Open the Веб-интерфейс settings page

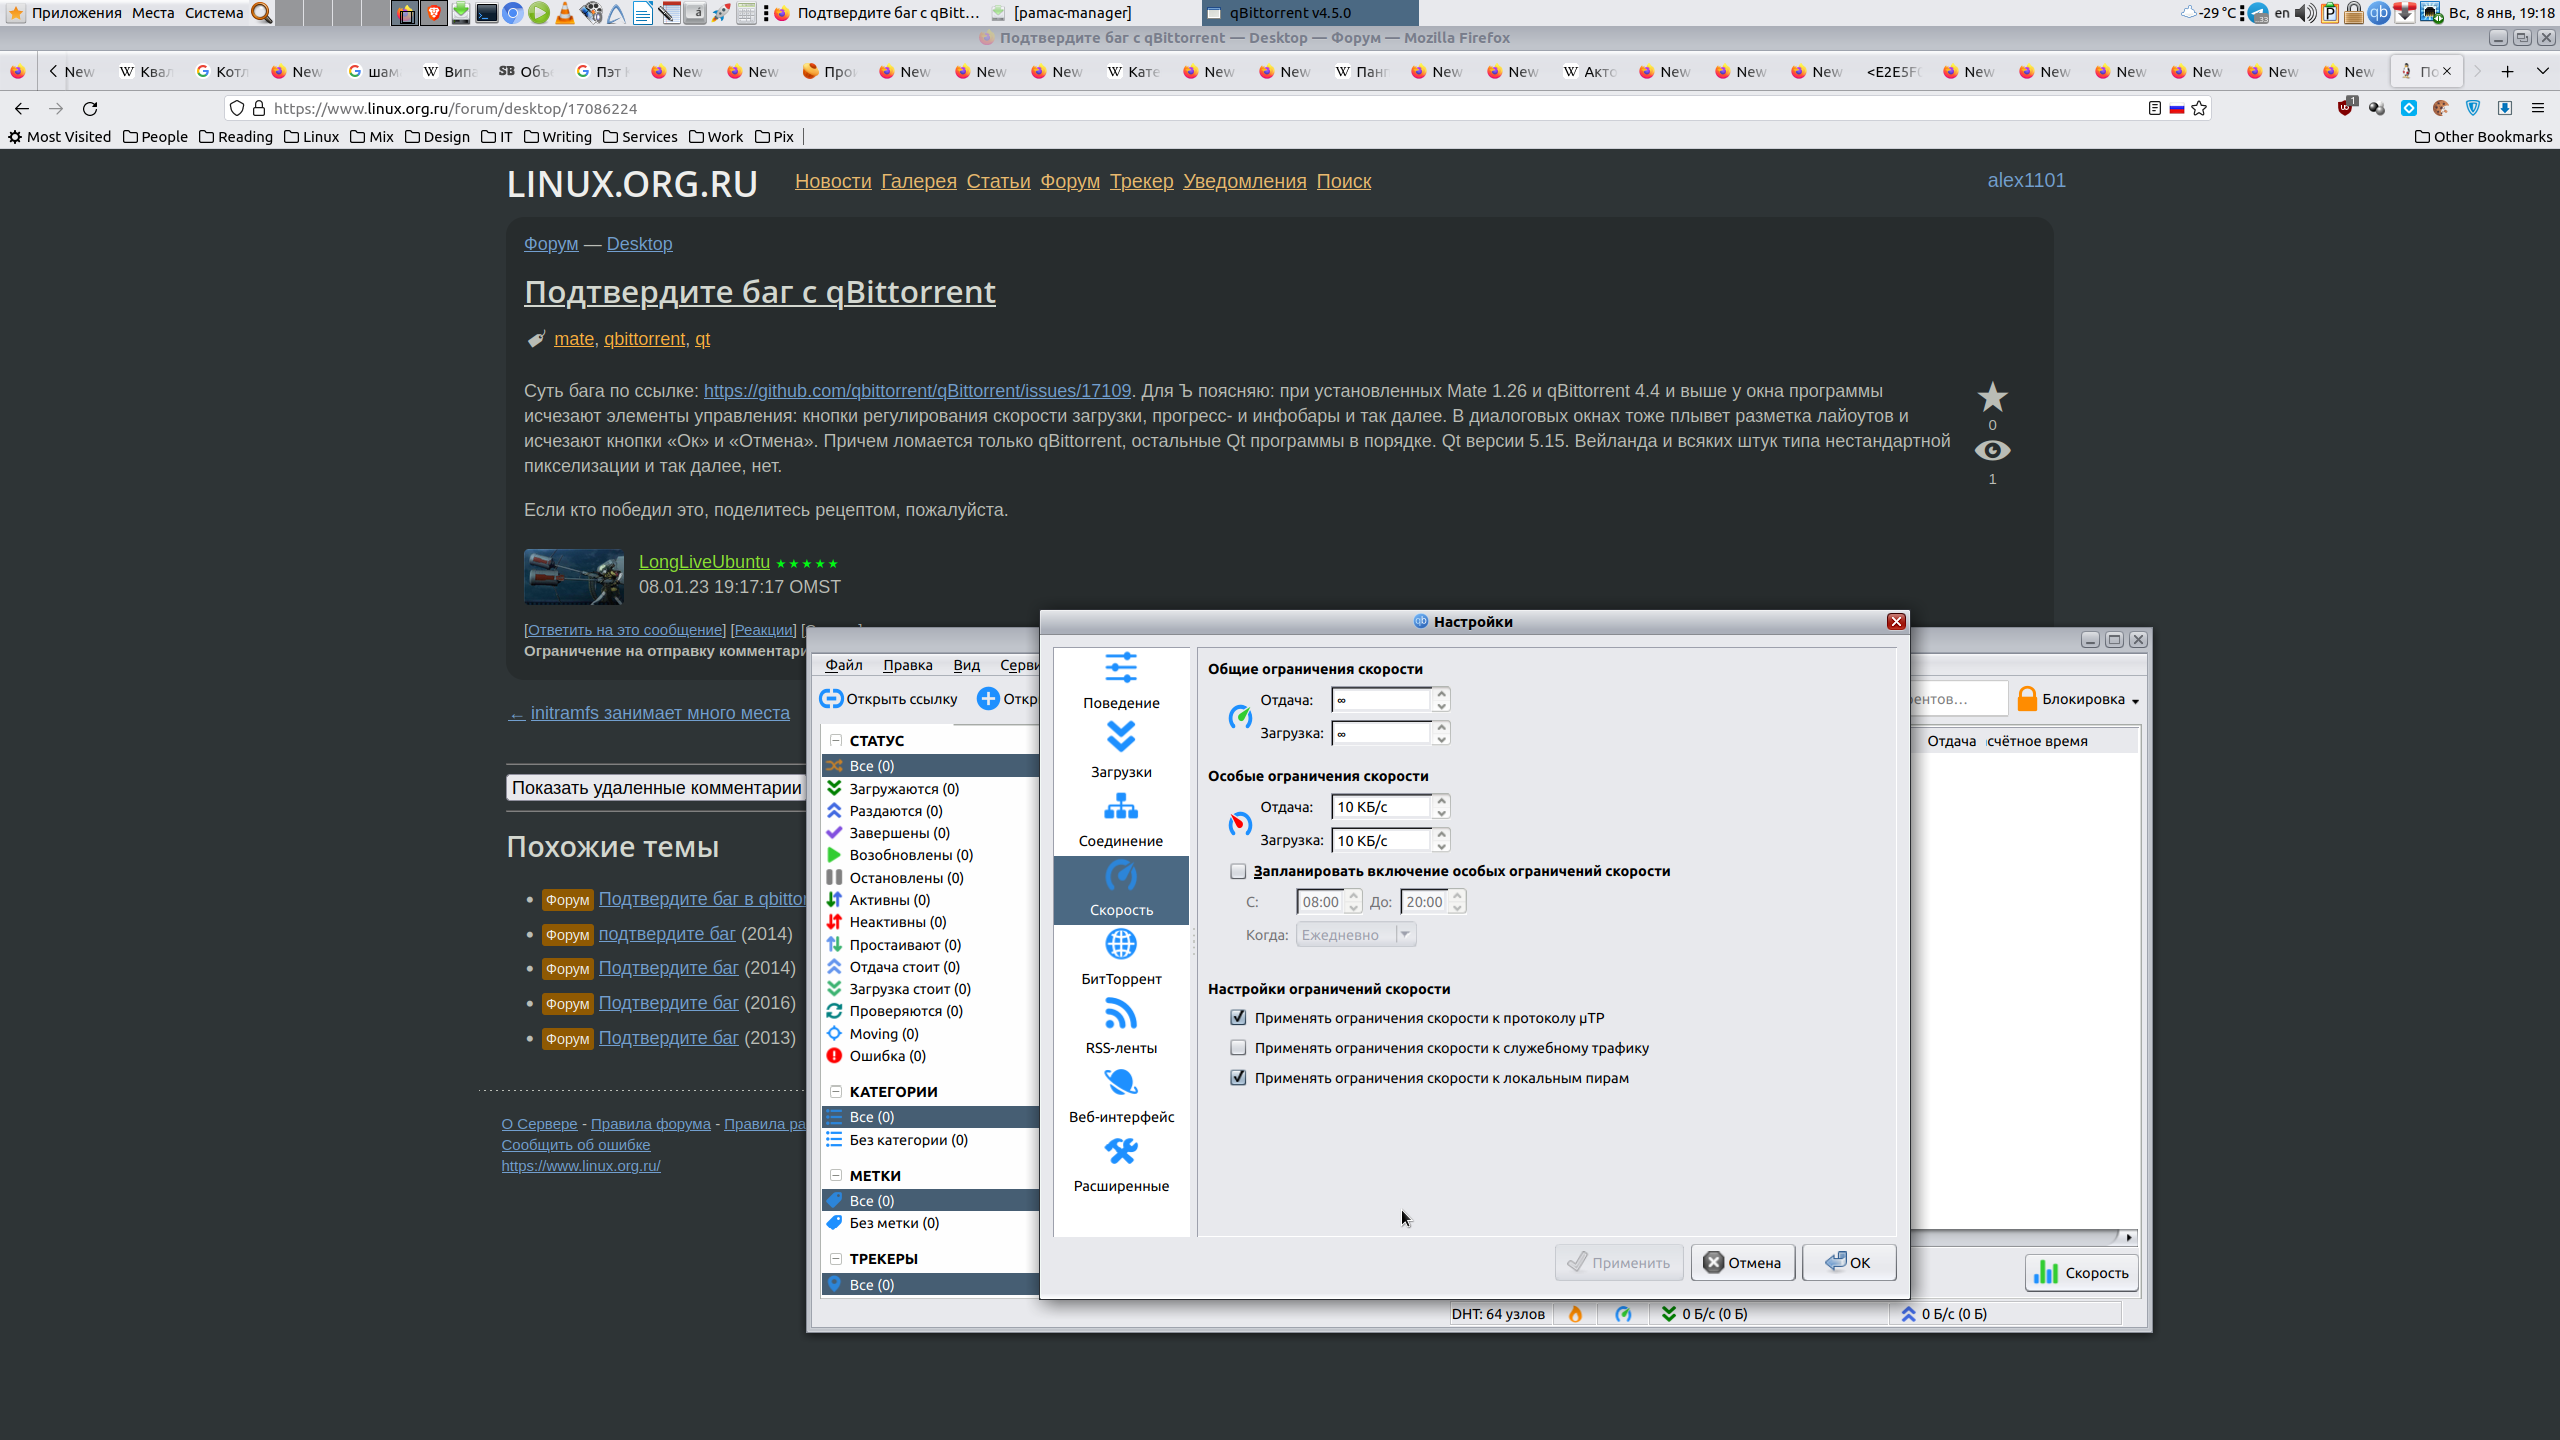point(1121,1096)
